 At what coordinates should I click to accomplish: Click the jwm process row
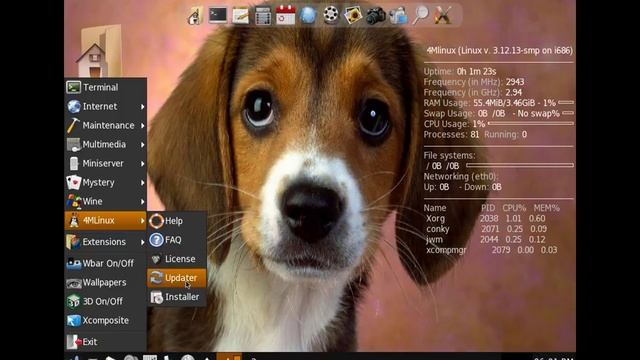(x=486, y=240)
